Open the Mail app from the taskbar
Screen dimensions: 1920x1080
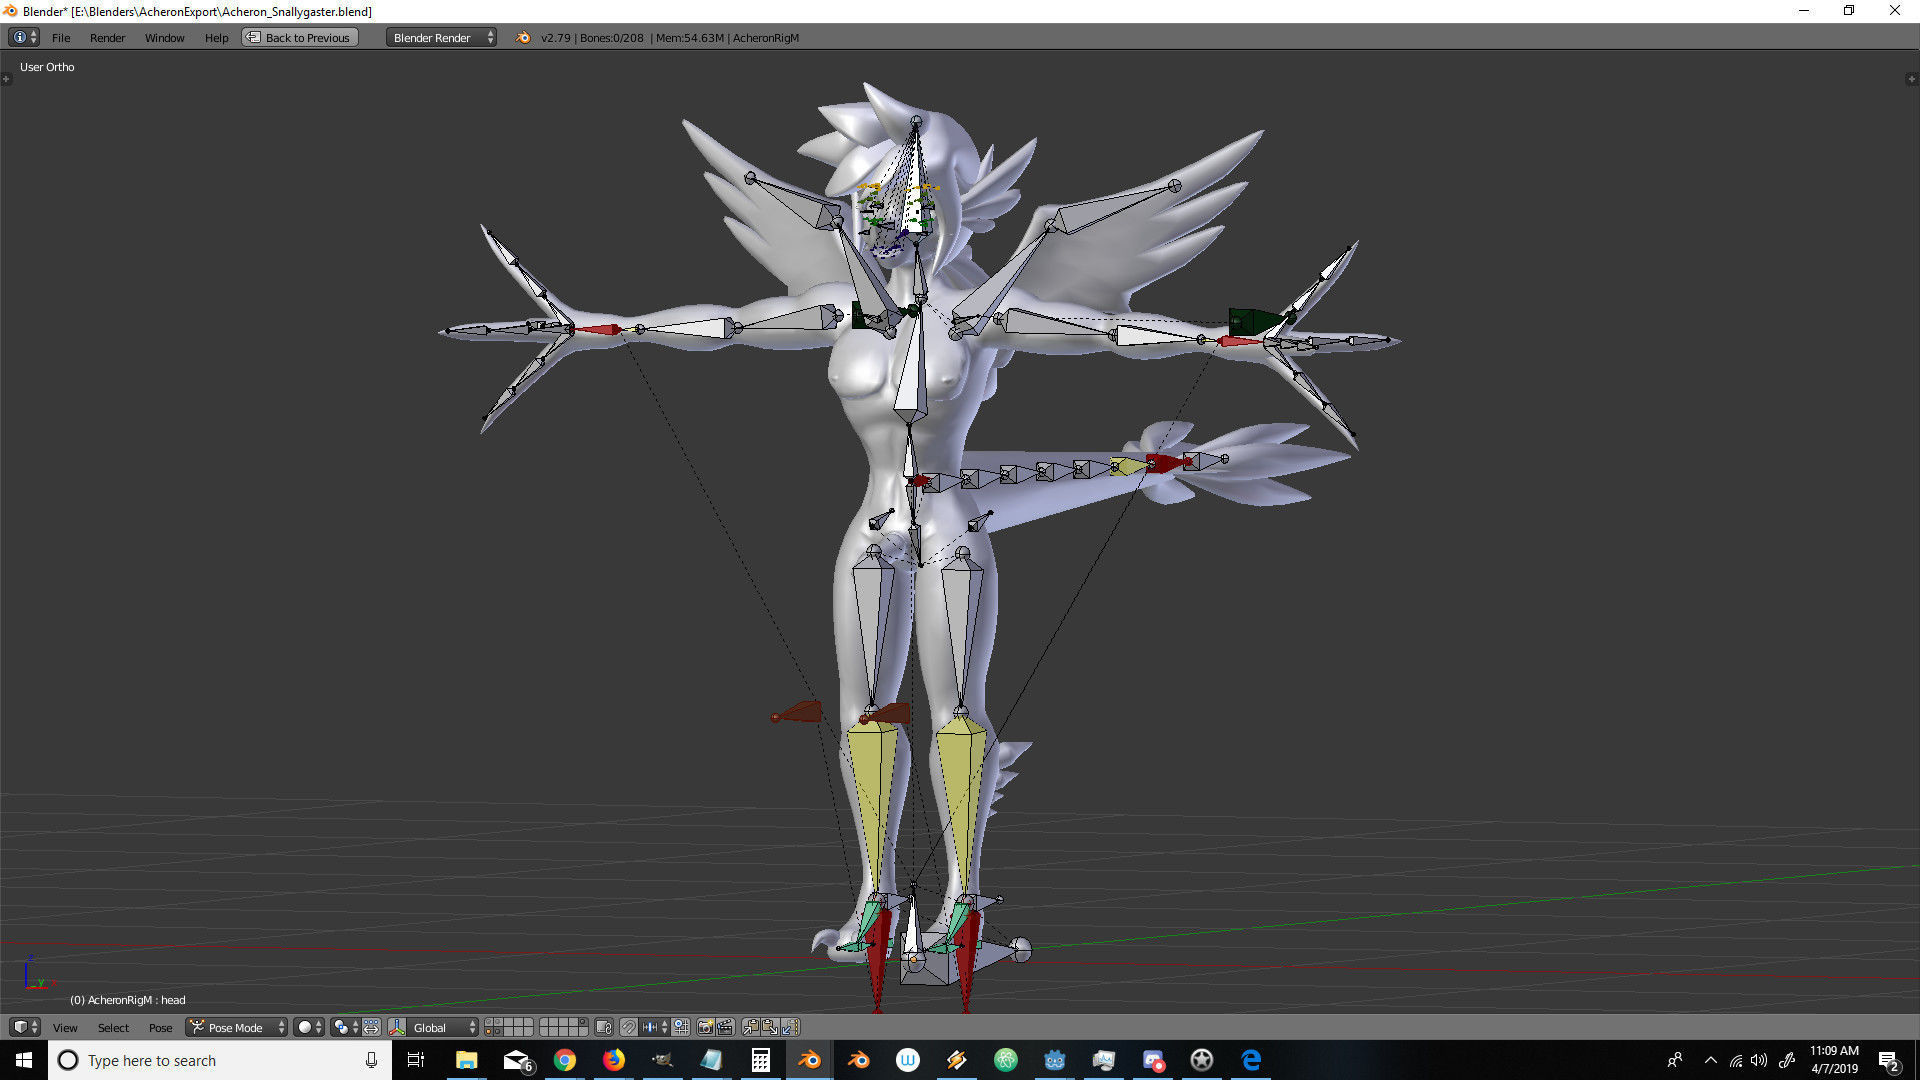pyautogui.click(x=516, y=1060)
